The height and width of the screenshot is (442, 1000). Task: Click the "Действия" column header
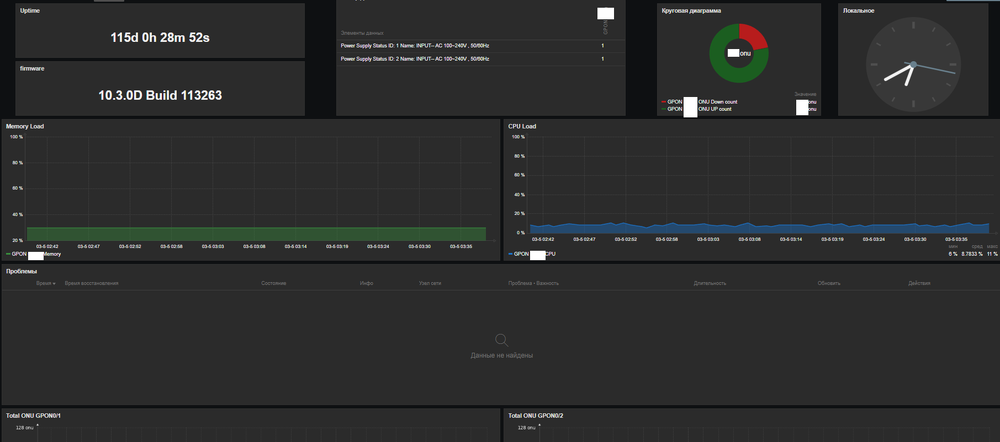[919, 283]
